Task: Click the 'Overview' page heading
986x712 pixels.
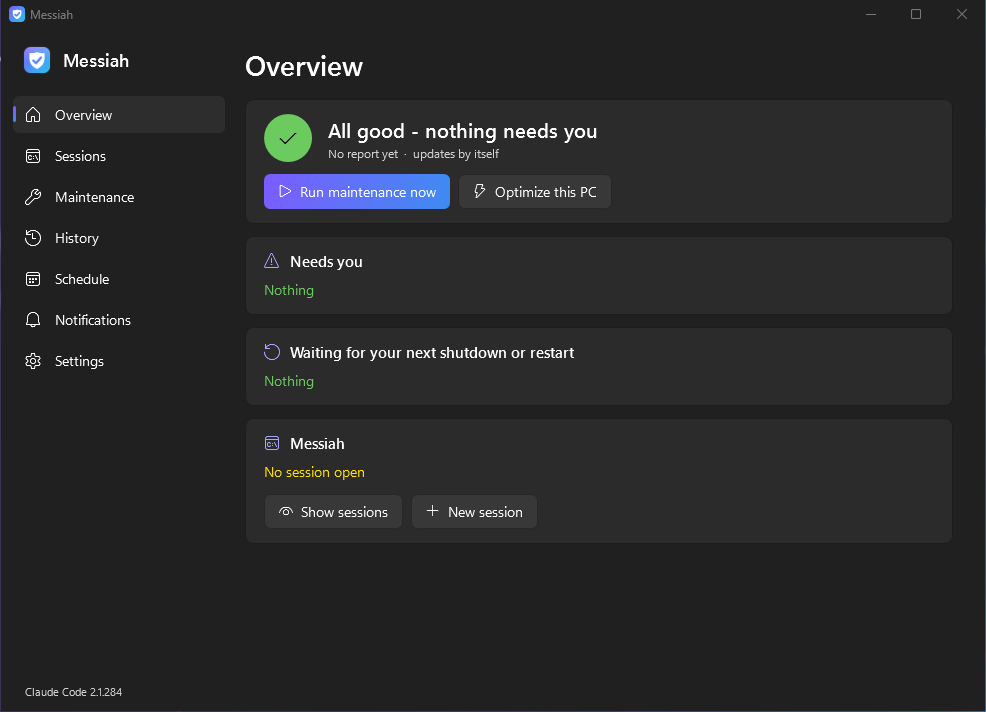Action: tap(304, 67)
